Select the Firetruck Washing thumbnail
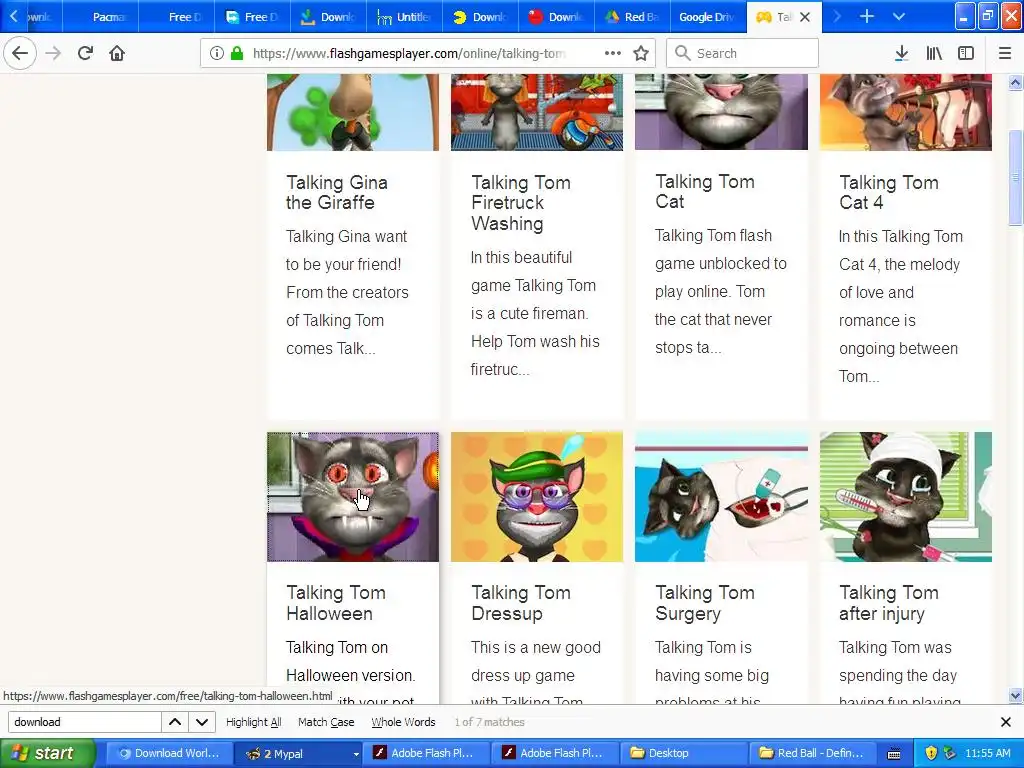The width and height of the screenshot is (1024, 768). 537,112
